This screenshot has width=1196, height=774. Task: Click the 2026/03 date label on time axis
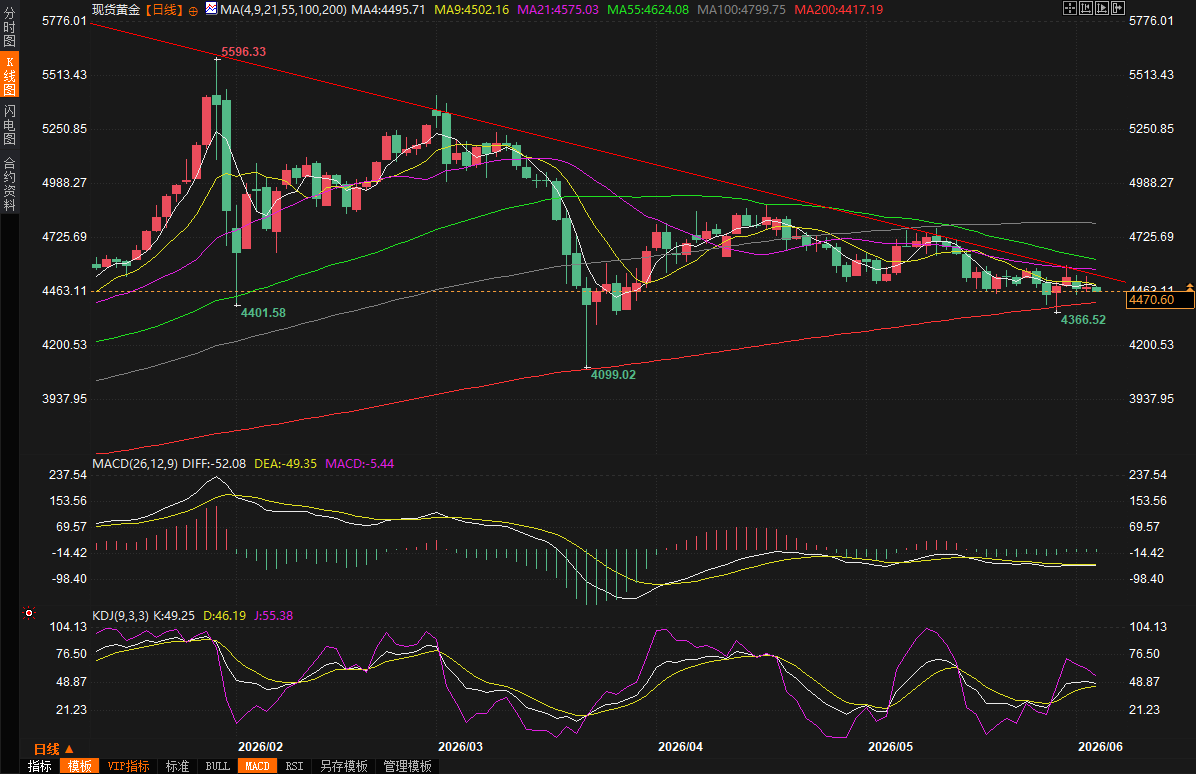(460, 747)
